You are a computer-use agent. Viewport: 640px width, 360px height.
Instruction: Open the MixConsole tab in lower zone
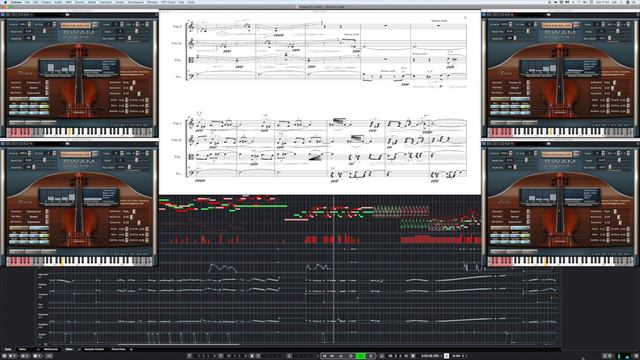[x=51, y=349]
